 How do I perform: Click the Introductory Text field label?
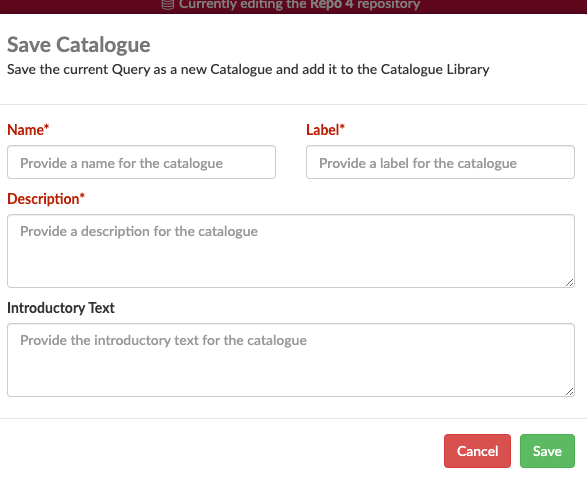(61, 308)
